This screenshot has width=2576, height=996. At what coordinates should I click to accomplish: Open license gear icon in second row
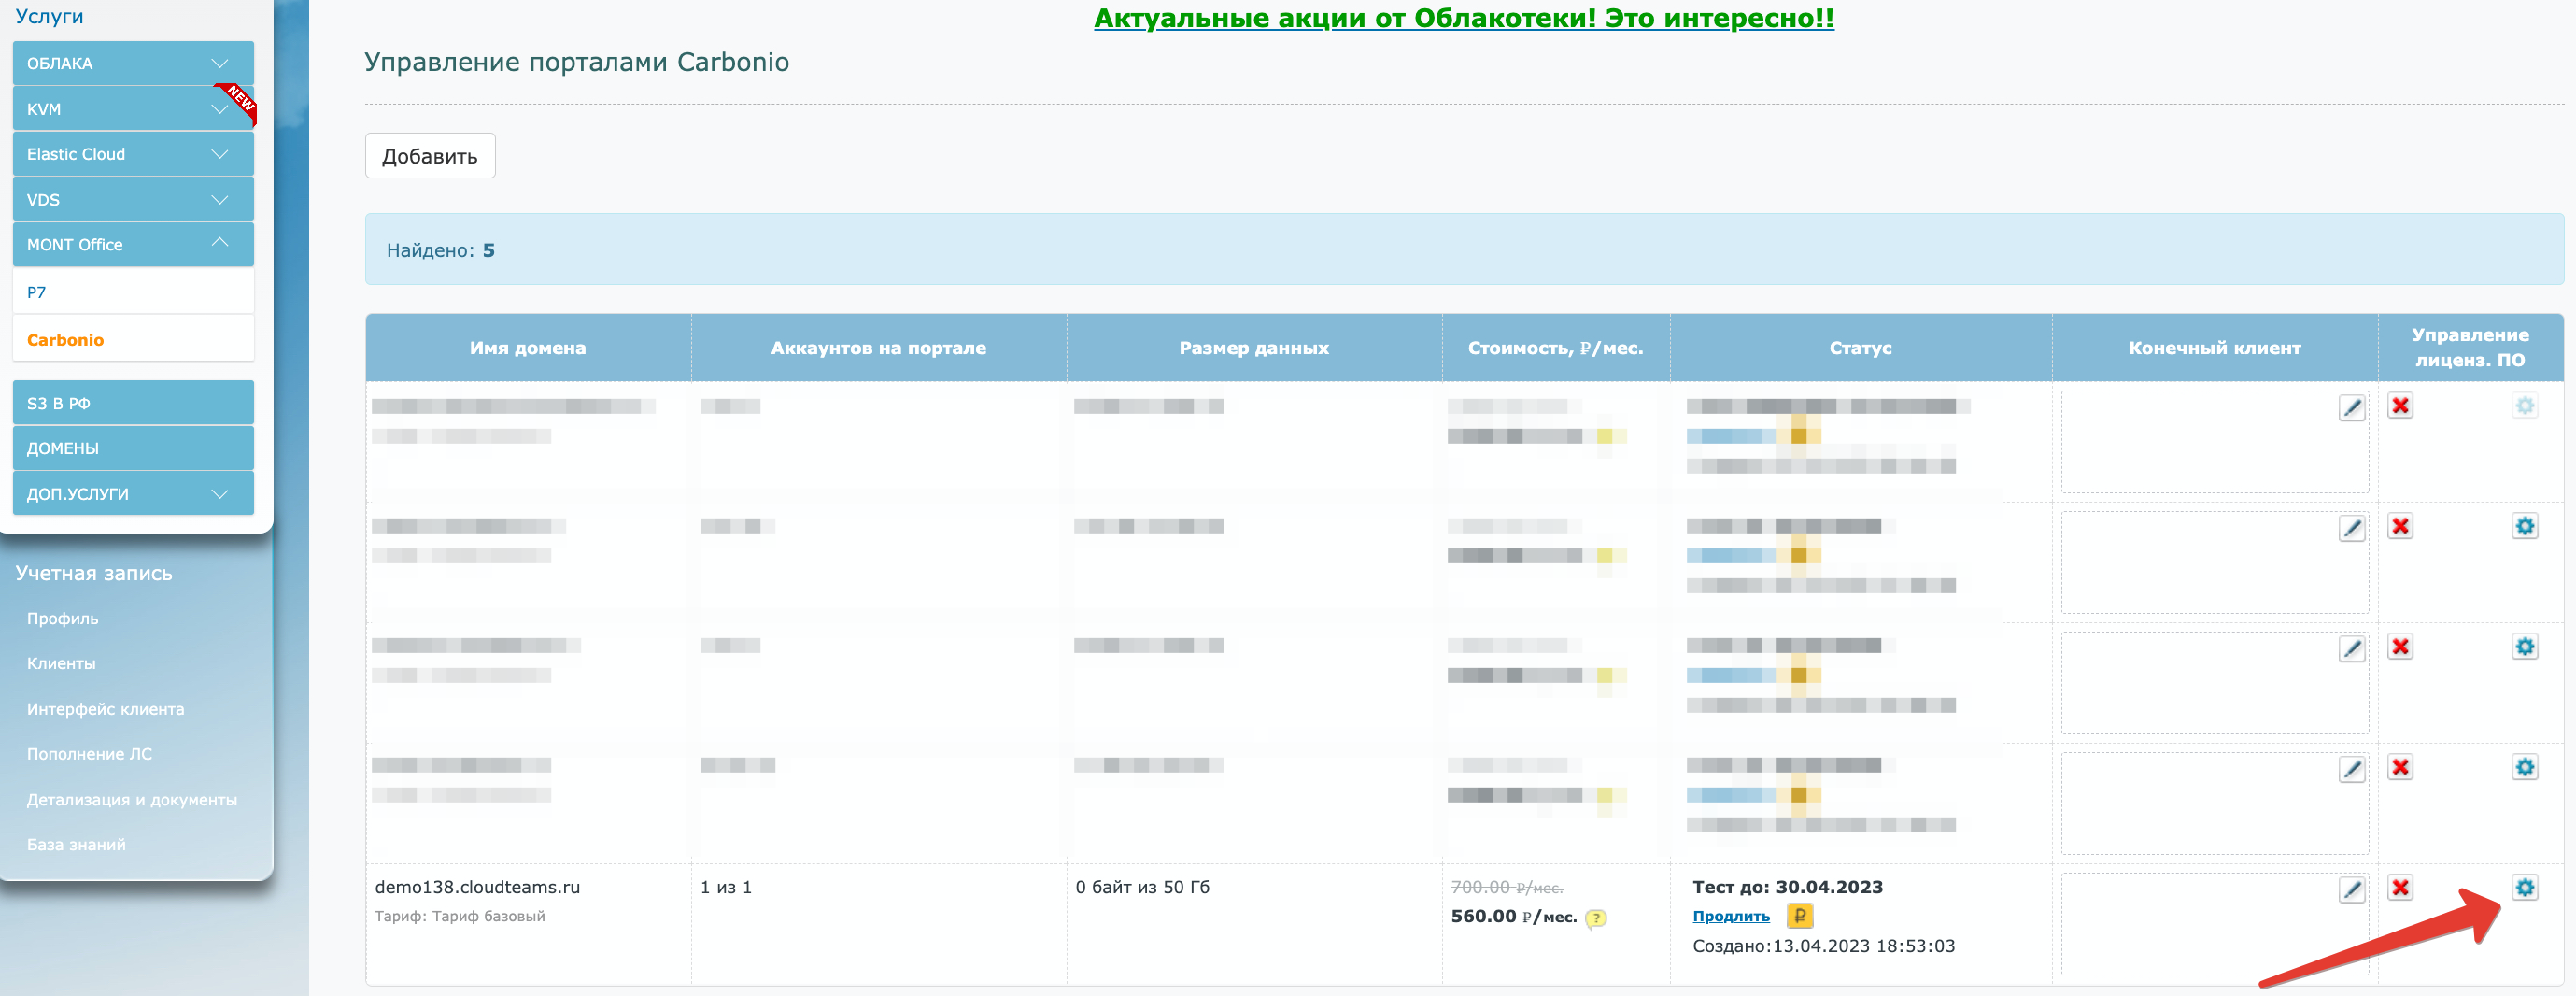(x=2524, y=526)
